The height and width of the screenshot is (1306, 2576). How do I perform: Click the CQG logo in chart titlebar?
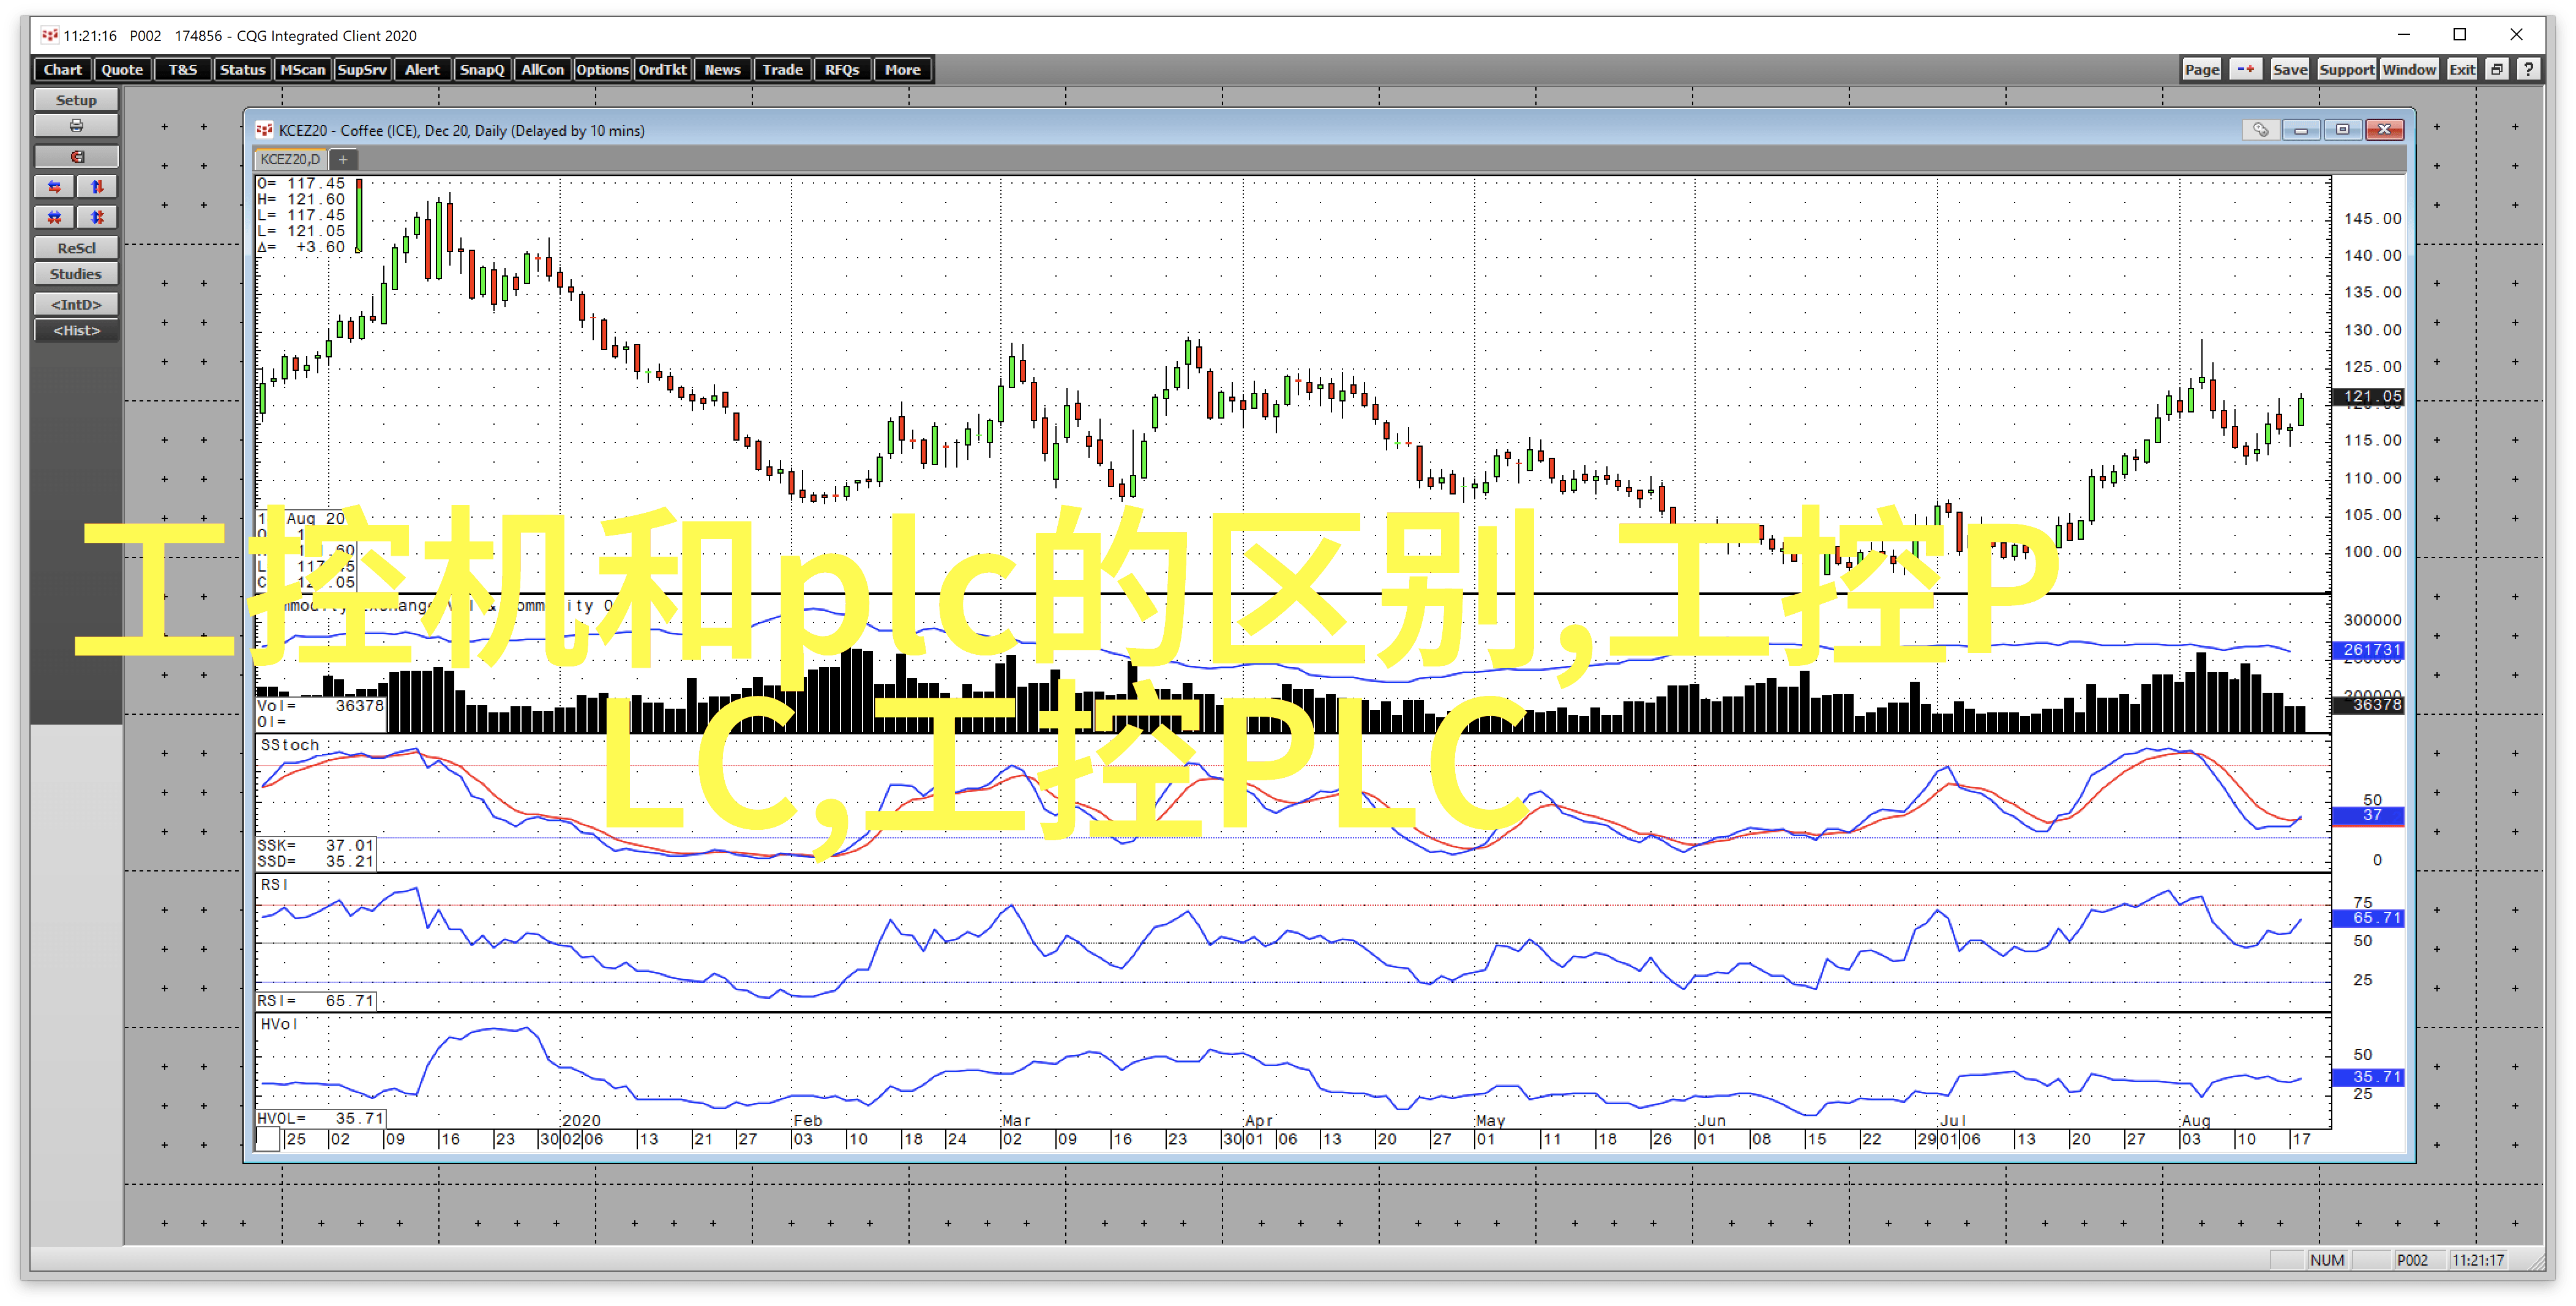pyautogui.click(x=264, y=130)
